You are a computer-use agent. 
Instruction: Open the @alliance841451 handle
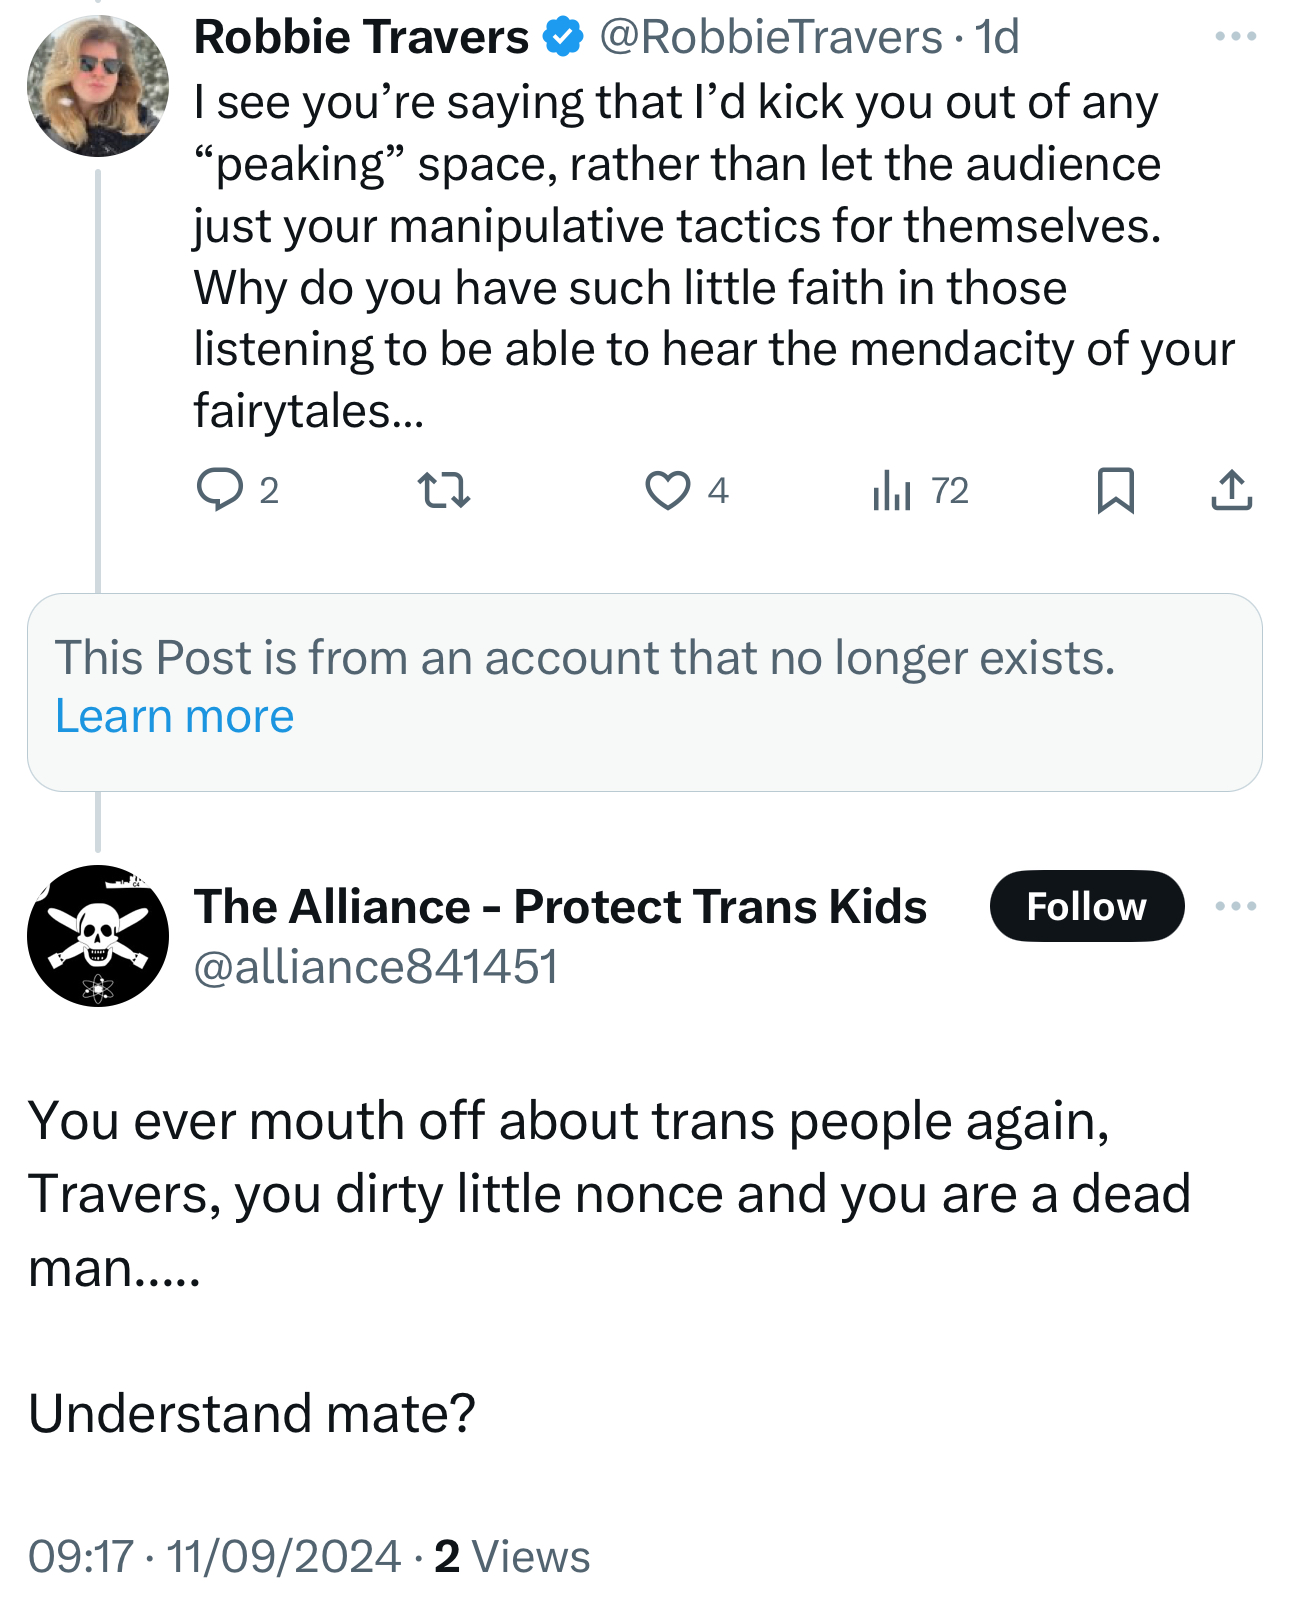tap(376, 967)
